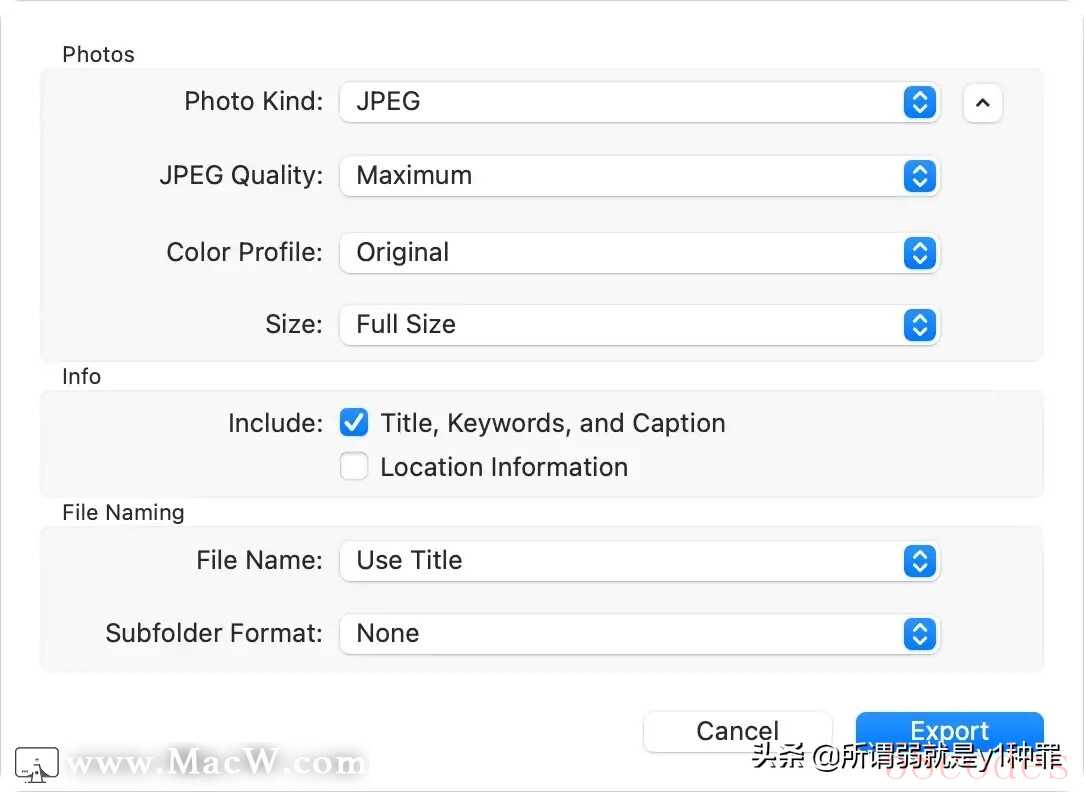The image size is (1084, 792).
Task: Click the "Title, Keywords, and Caption" label text
Action: 553,423
